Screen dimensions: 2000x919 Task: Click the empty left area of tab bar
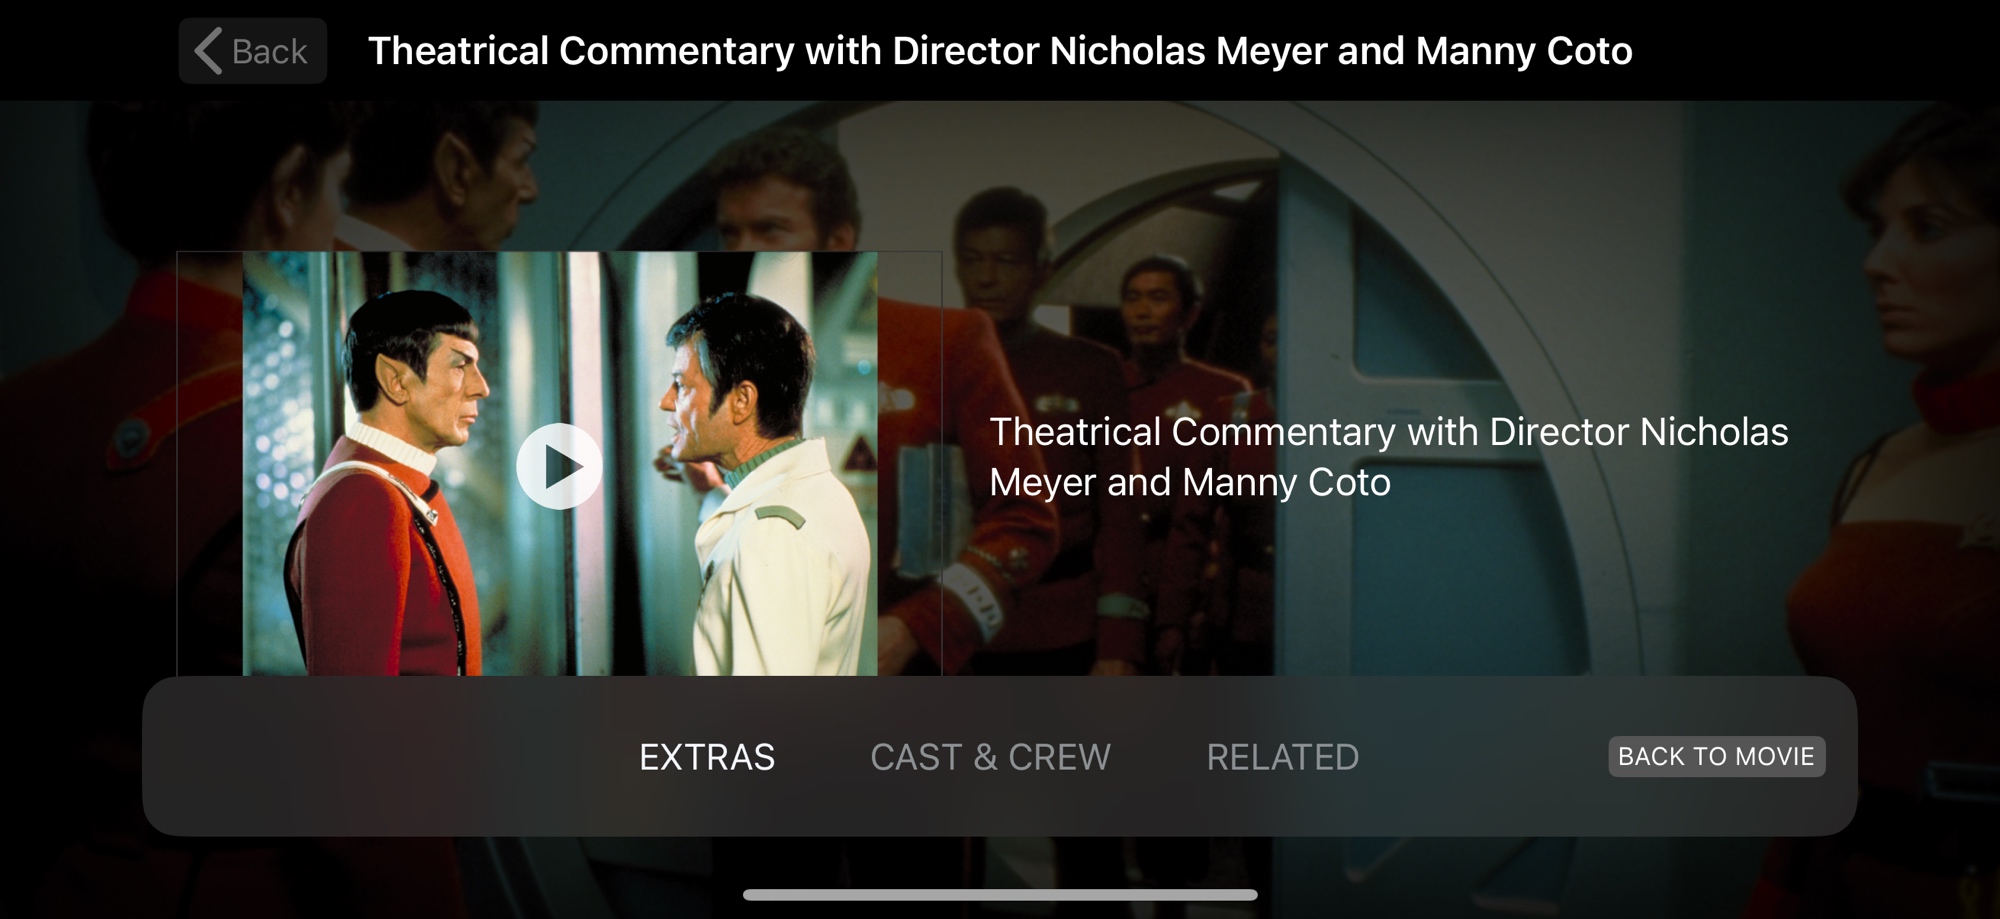[380, 757]
